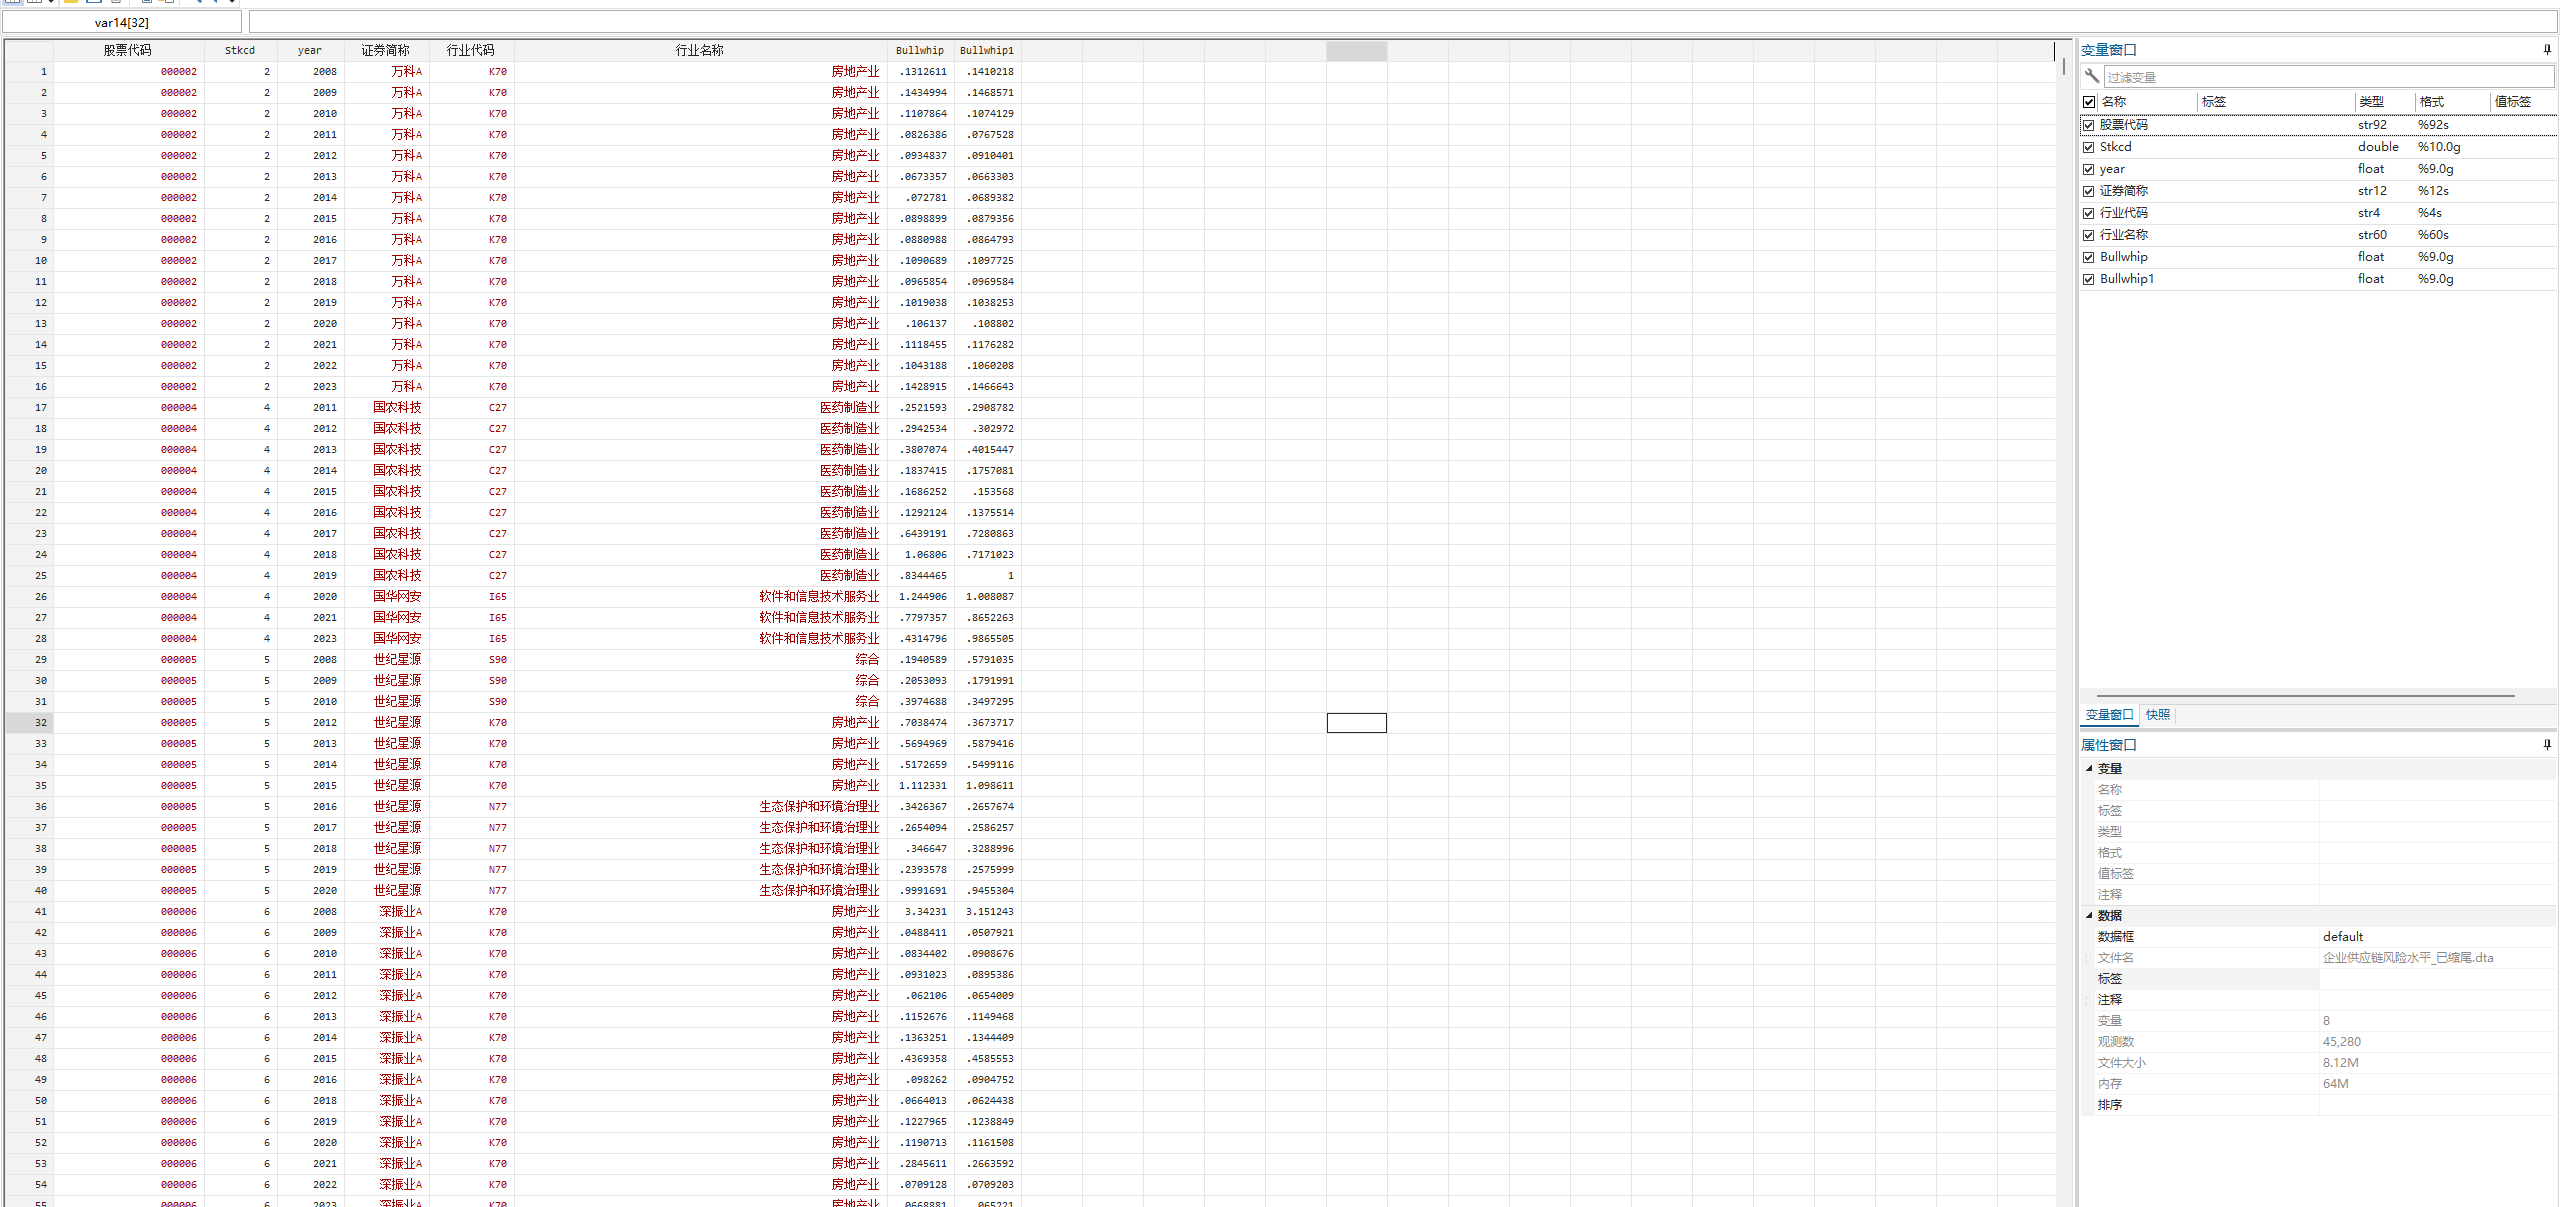The width and height of the screenshot is (2560, 1207).
Task: Uncheck the 行业名称 variable checkbox
Action: coord(2088,235)
